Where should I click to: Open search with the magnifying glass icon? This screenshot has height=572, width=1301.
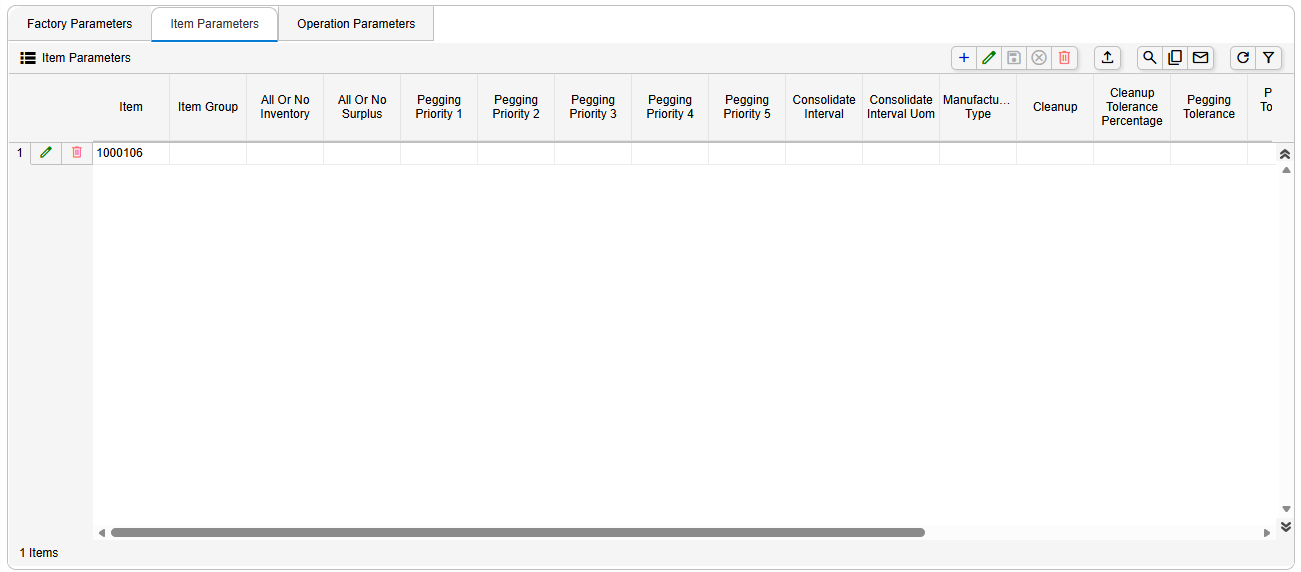[1150, 58]
